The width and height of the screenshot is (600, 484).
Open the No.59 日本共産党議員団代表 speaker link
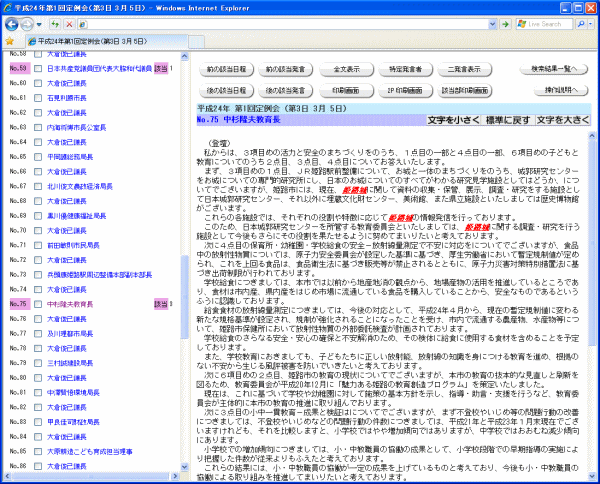pos(99,69)
